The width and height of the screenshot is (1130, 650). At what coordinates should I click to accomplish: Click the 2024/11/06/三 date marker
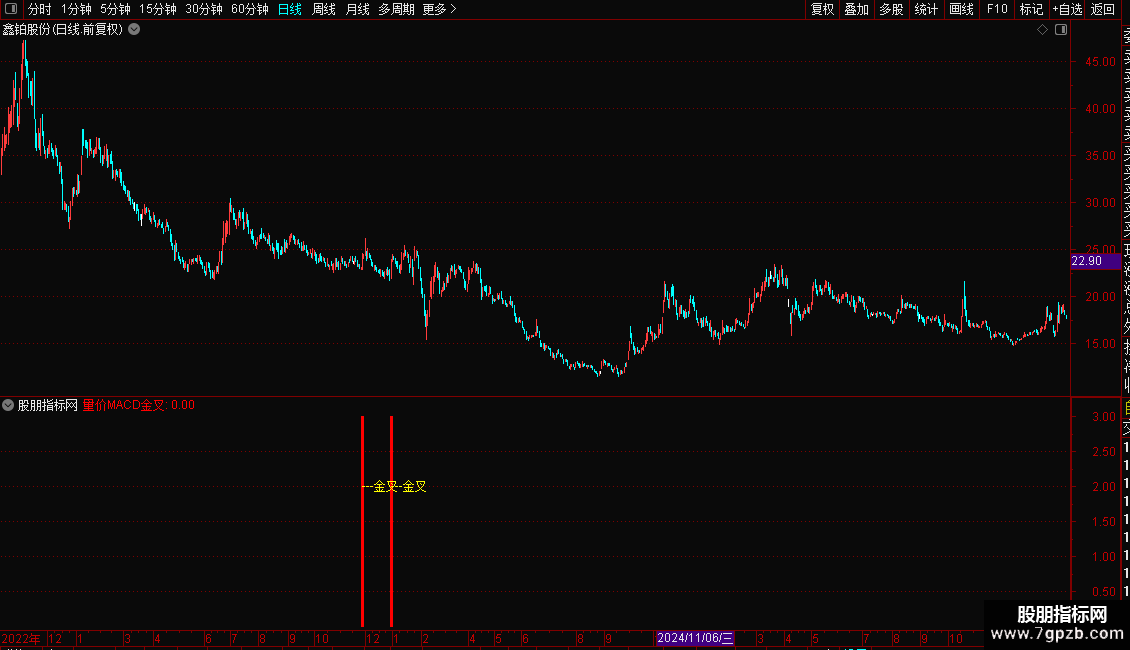695,638
